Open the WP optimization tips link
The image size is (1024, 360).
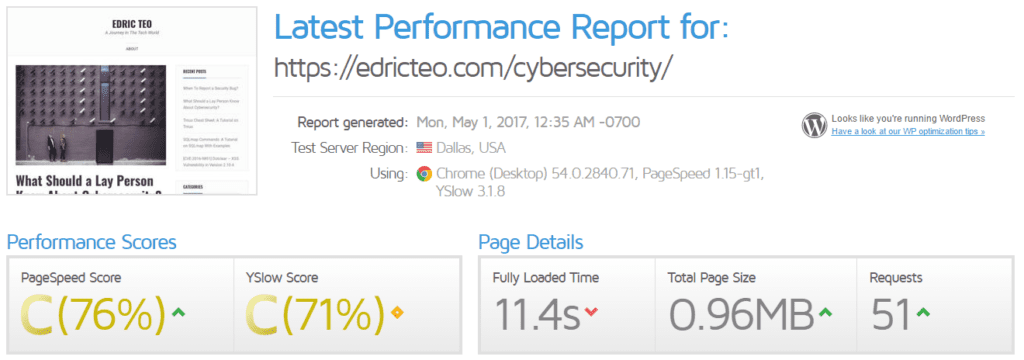(x=908, y=131)
